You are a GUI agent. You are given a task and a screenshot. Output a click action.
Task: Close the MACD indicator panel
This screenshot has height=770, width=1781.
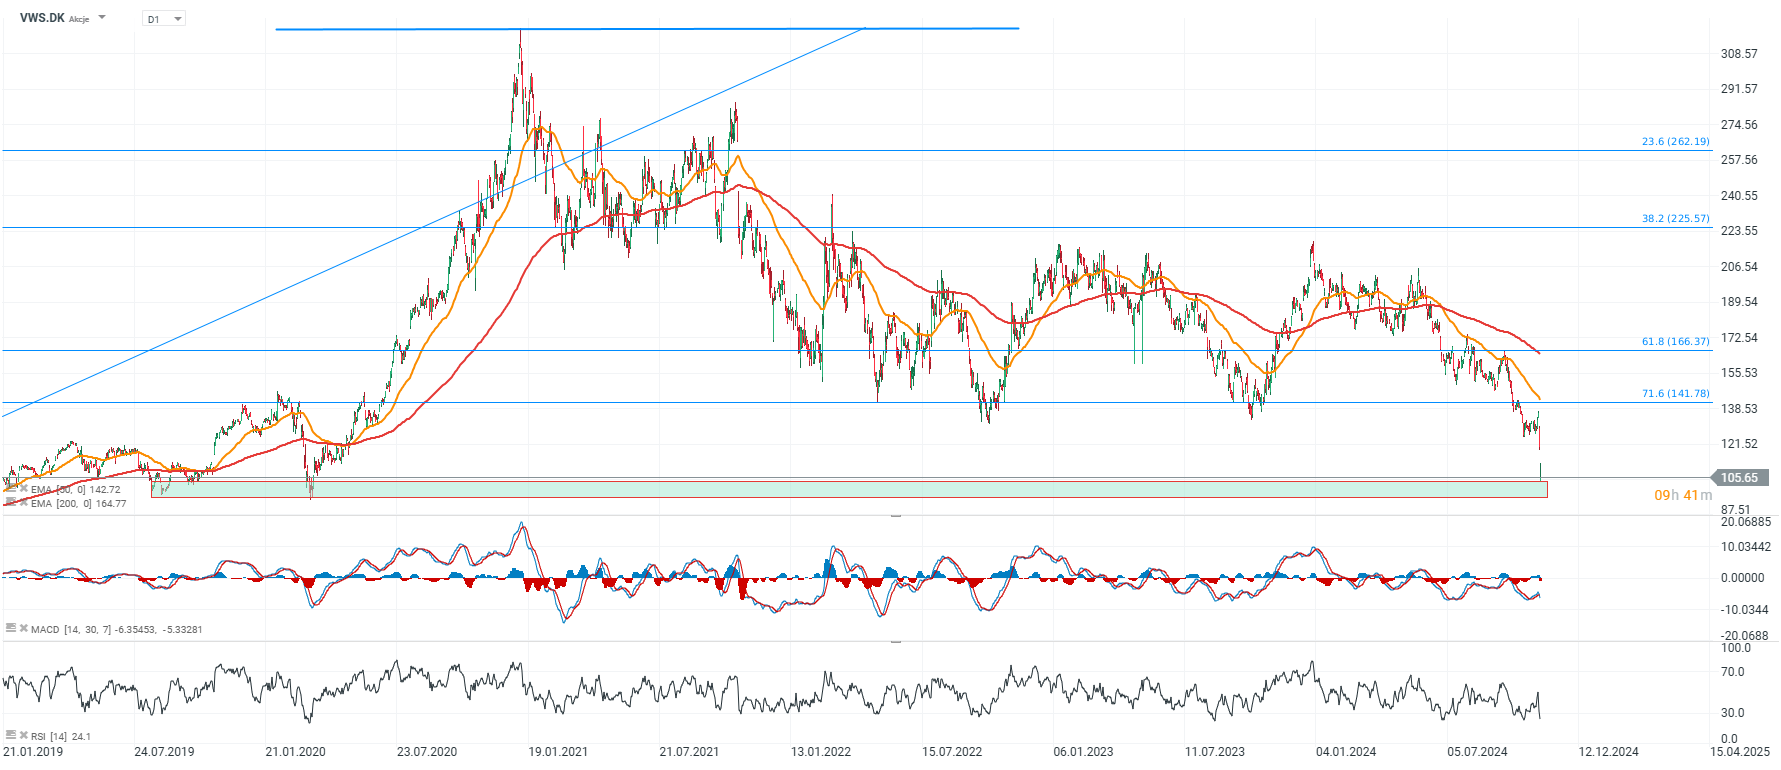click(x=23, y=629)
